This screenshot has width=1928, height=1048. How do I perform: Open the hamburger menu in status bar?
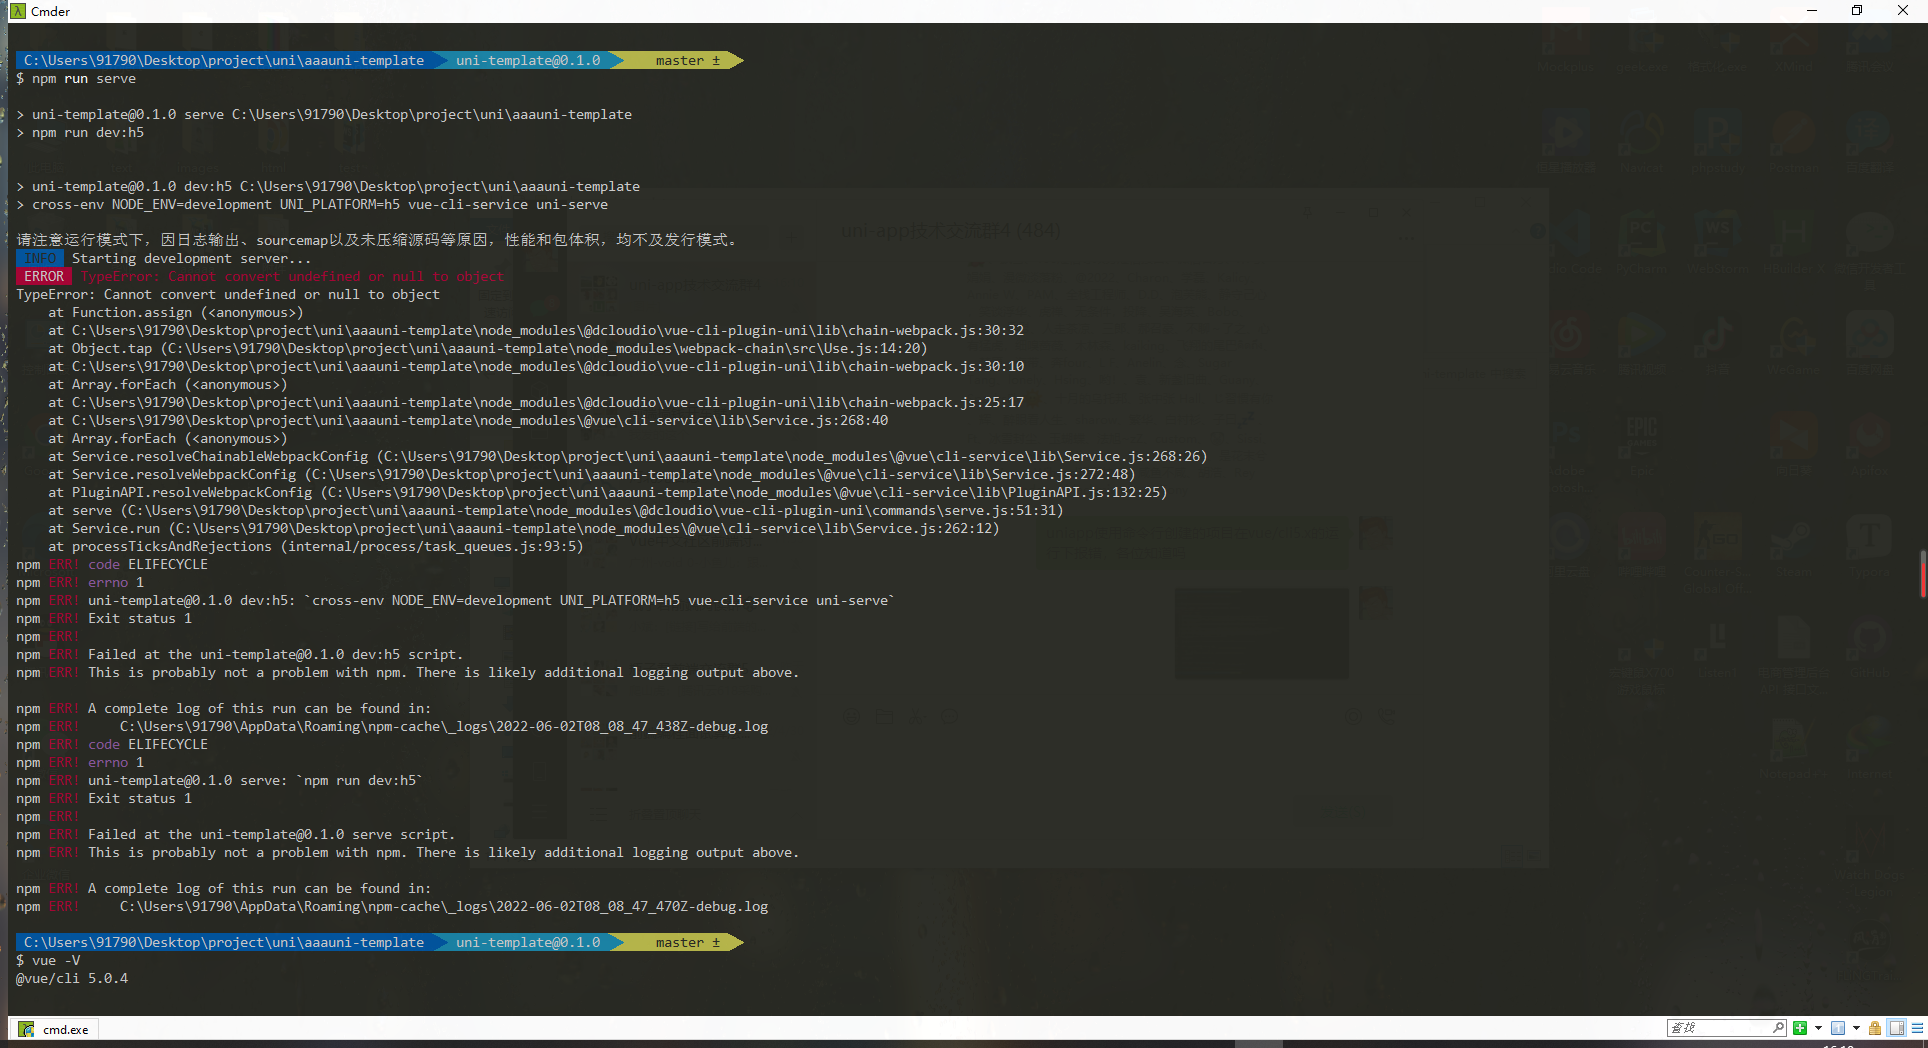click(x=1917, y=1028)
